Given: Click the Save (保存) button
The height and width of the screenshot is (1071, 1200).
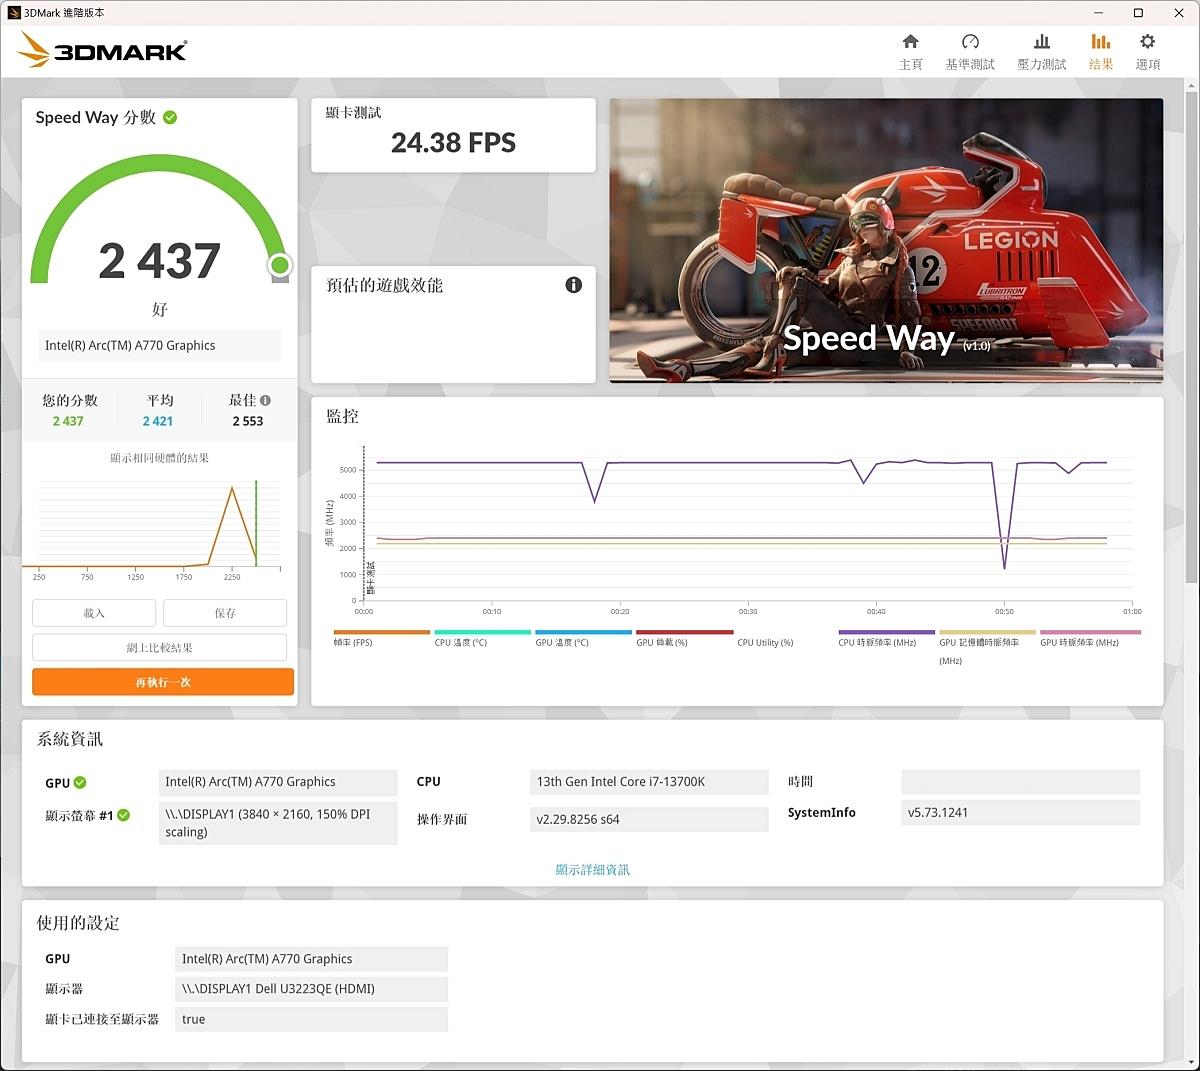Looking at the screenshot, I should (x=225, y=613).
